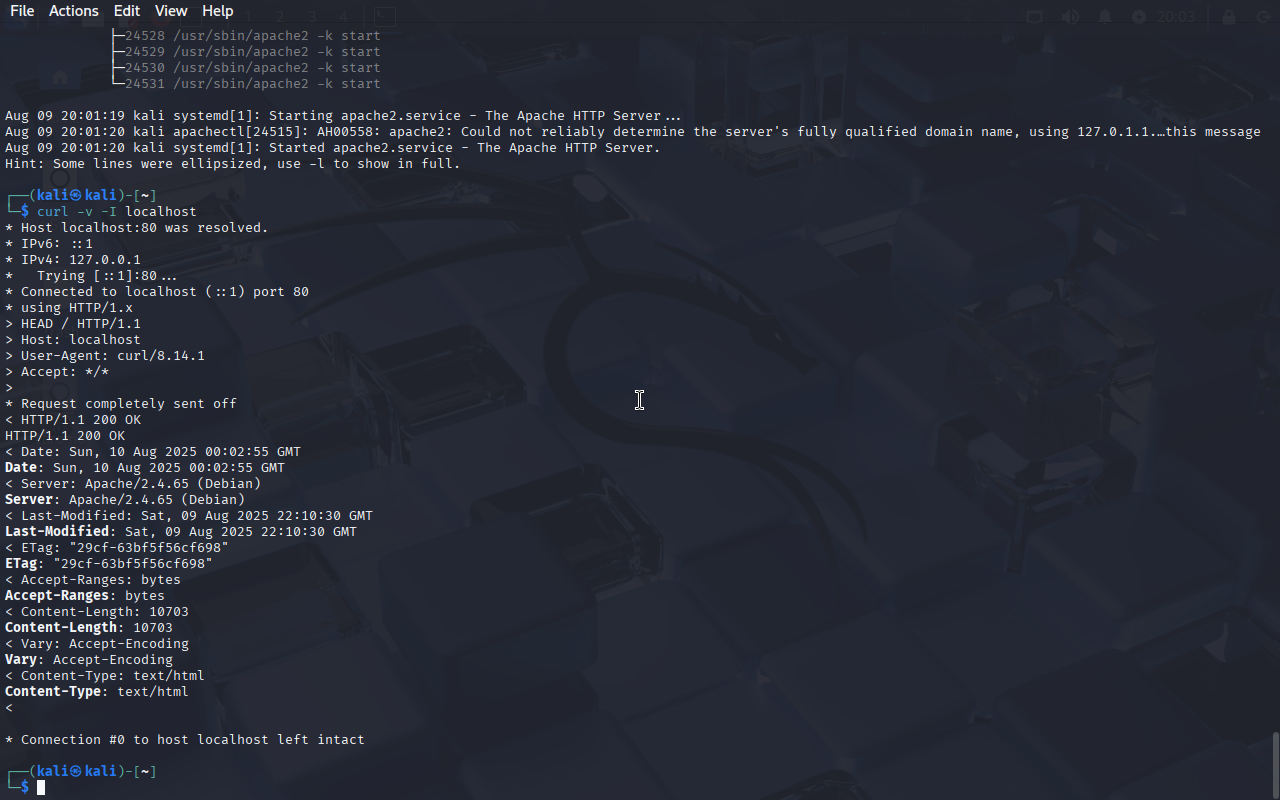Click the empty prompt cursor at bottom

point(41,788)
